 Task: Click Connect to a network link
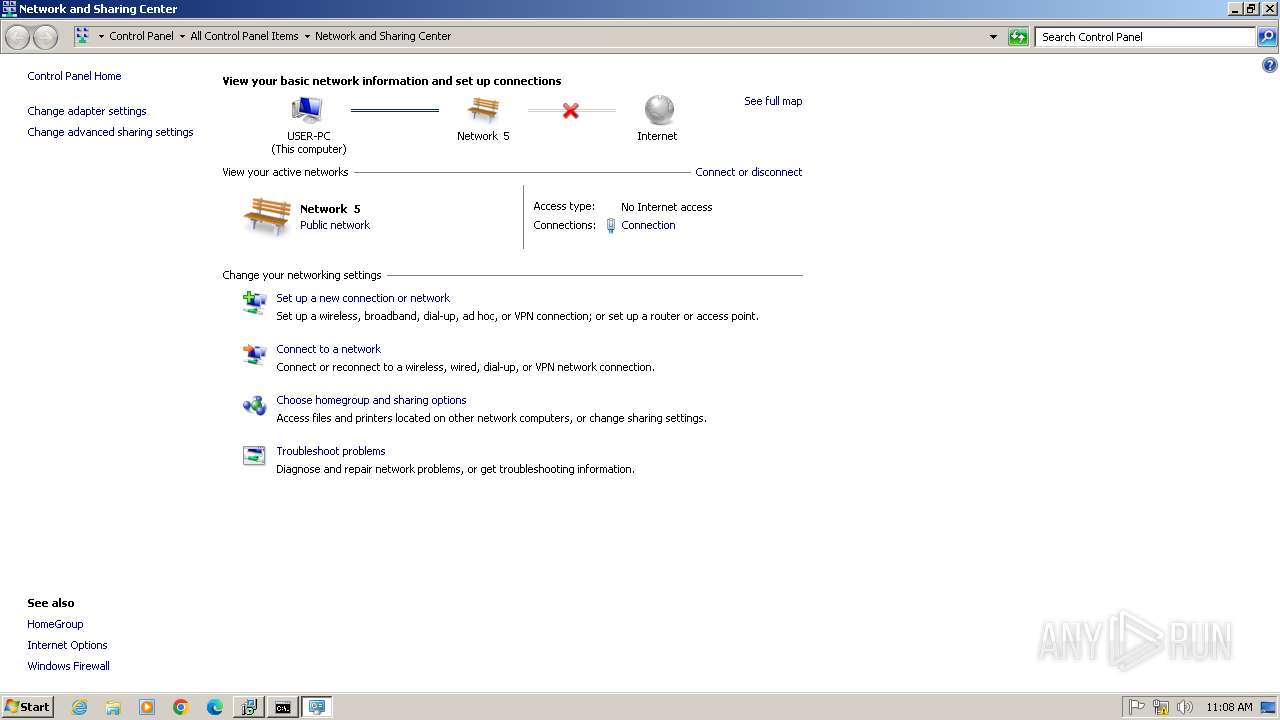coord(328,349)
